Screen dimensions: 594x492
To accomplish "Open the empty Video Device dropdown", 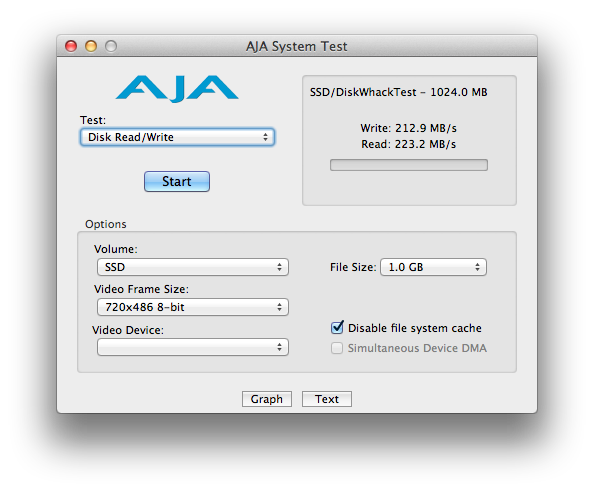I will pos(193,347).
